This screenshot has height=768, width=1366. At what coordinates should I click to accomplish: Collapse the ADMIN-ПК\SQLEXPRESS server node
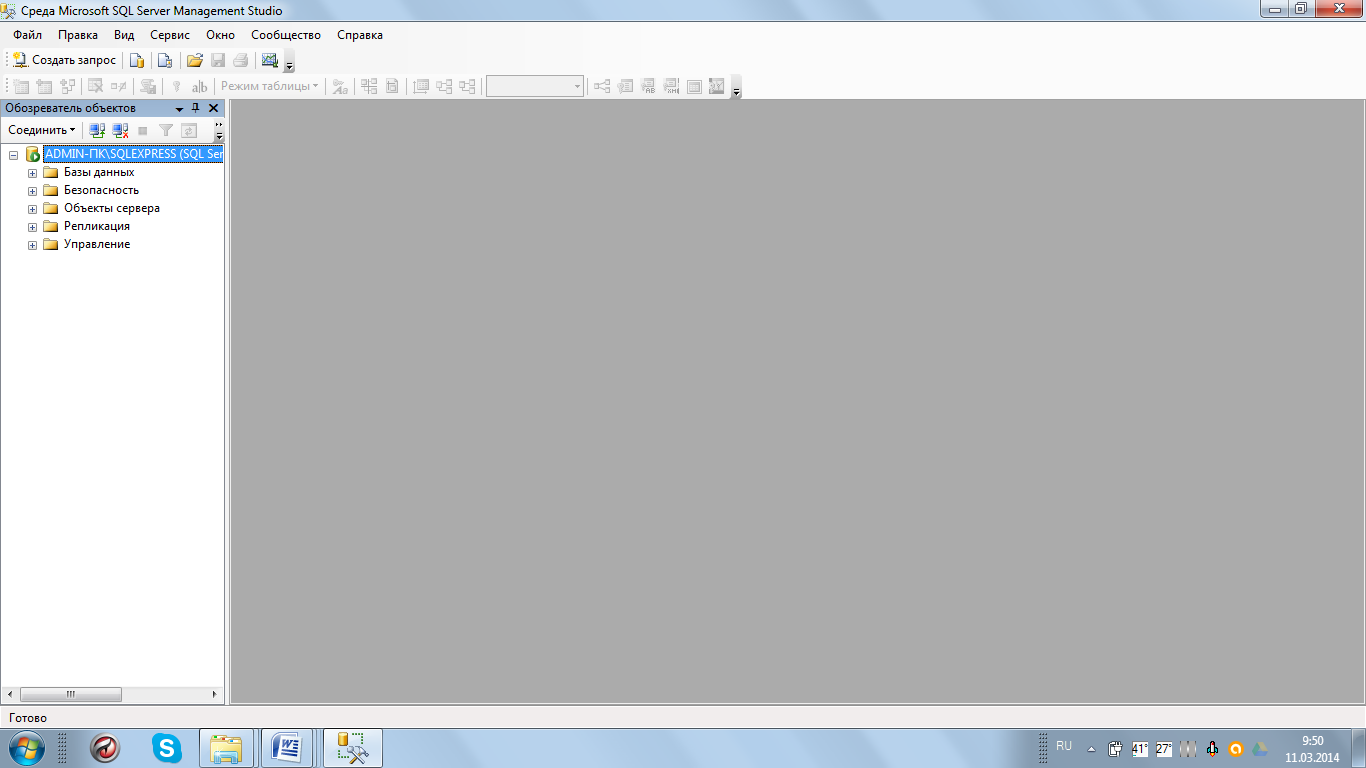[14, 155]
